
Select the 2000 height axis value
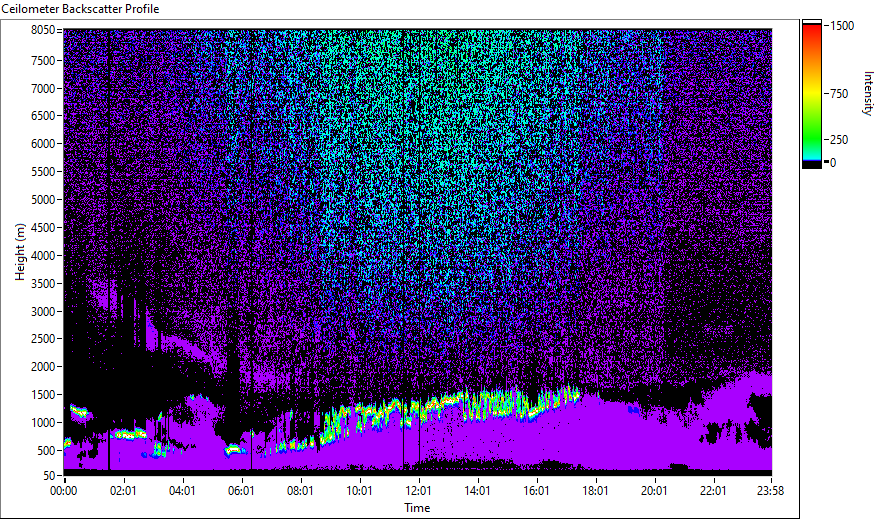tap(43, 367)
